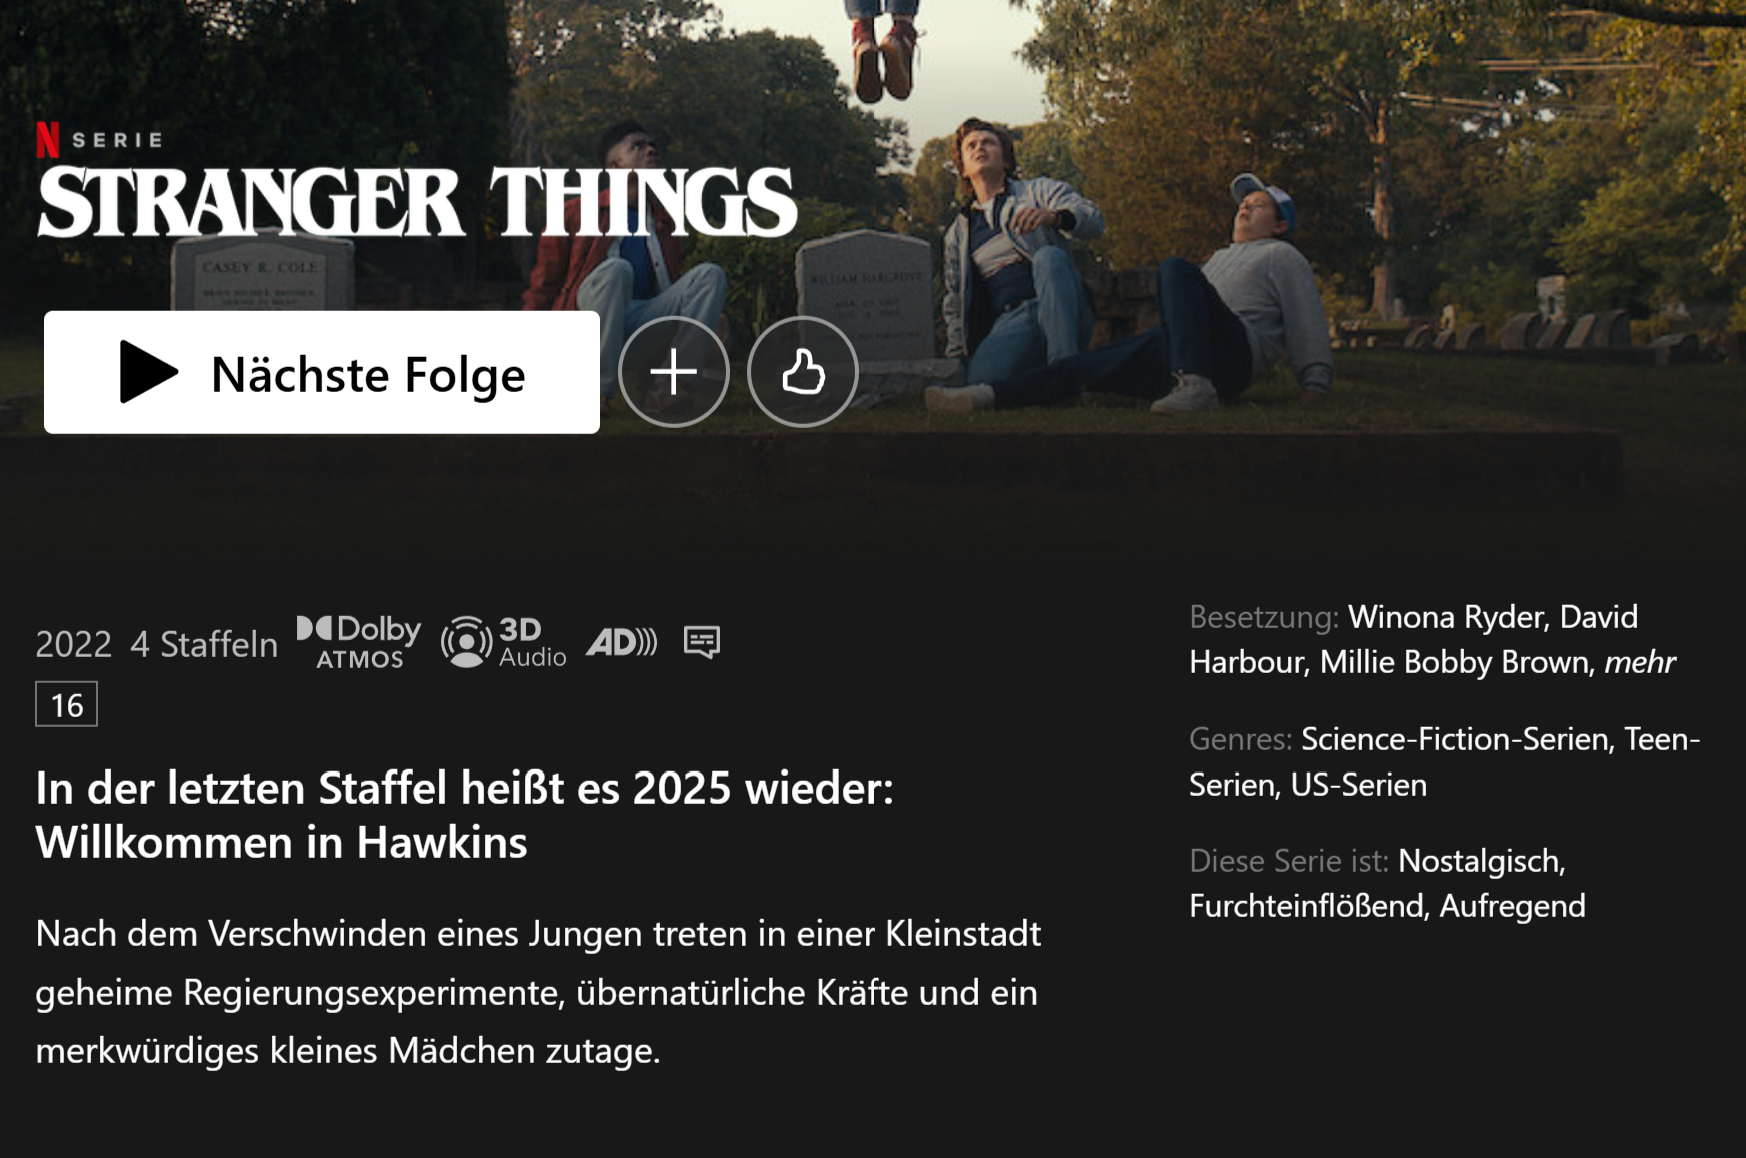Click the subtitles available icon
Viewport: 1746px width, 1158px height.
pyautogui.click(x=702, y=642)
